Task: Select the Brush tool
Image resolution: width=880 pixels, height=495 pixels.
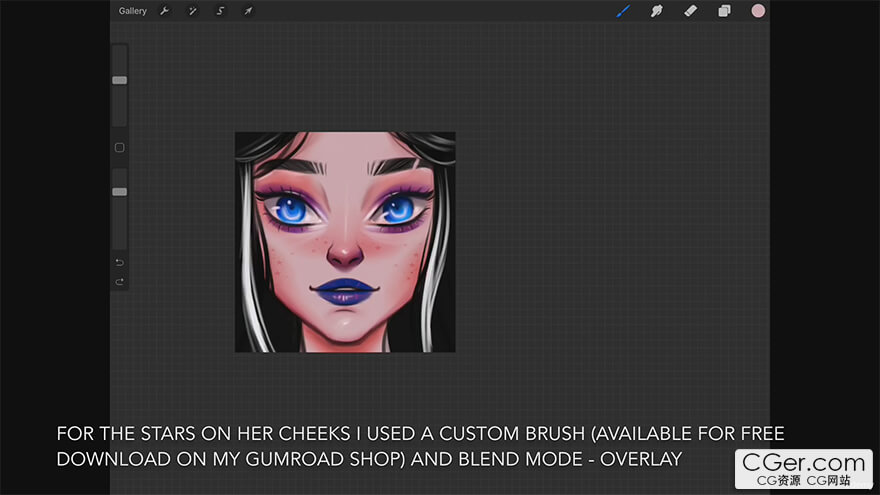Action: click(623, 11)
